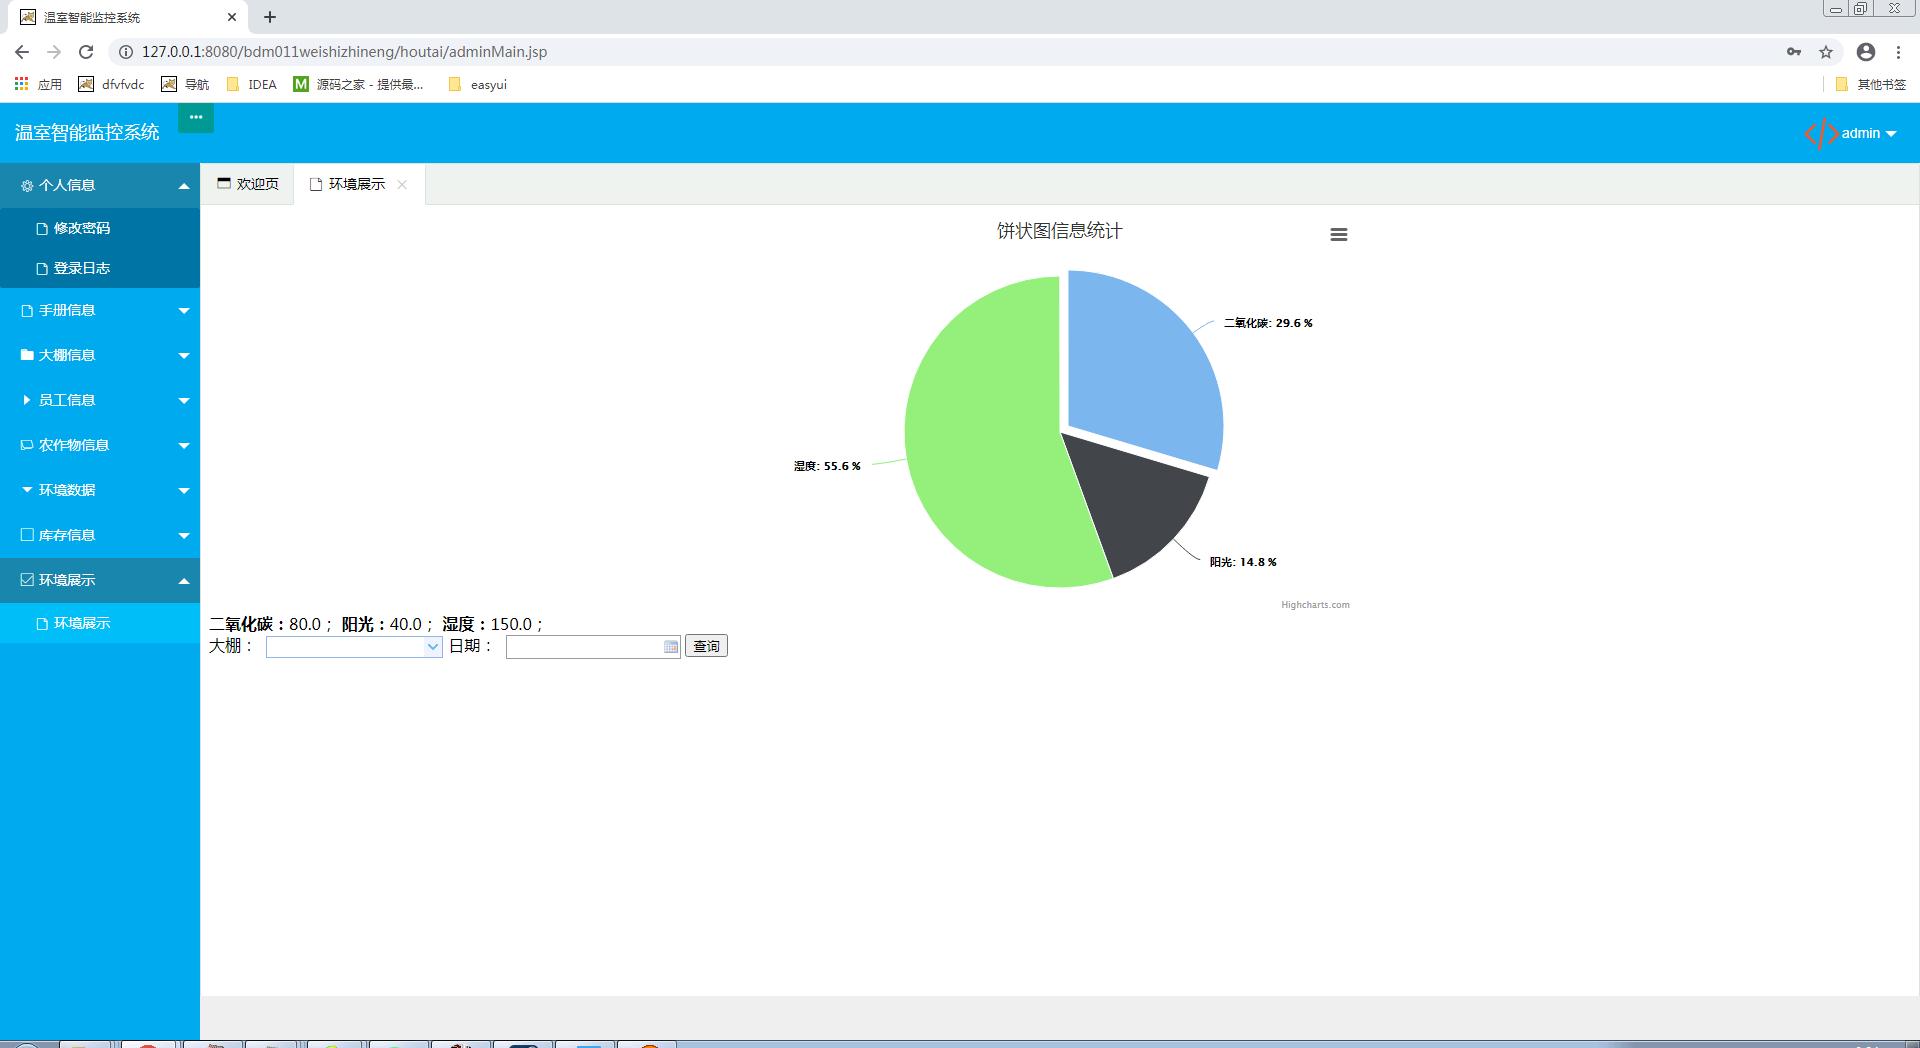The height and width of the screenshot is (1048, 1920).
Task: Open a new browser tab
Action: (x=270, y=17)
